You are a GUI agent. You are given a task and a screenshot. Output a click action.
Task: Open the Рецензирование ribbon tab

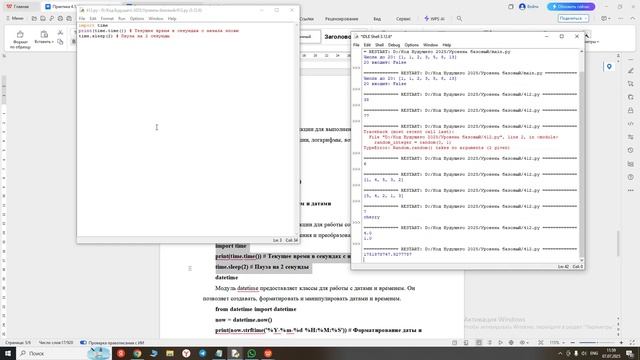[x=341, y=19]
